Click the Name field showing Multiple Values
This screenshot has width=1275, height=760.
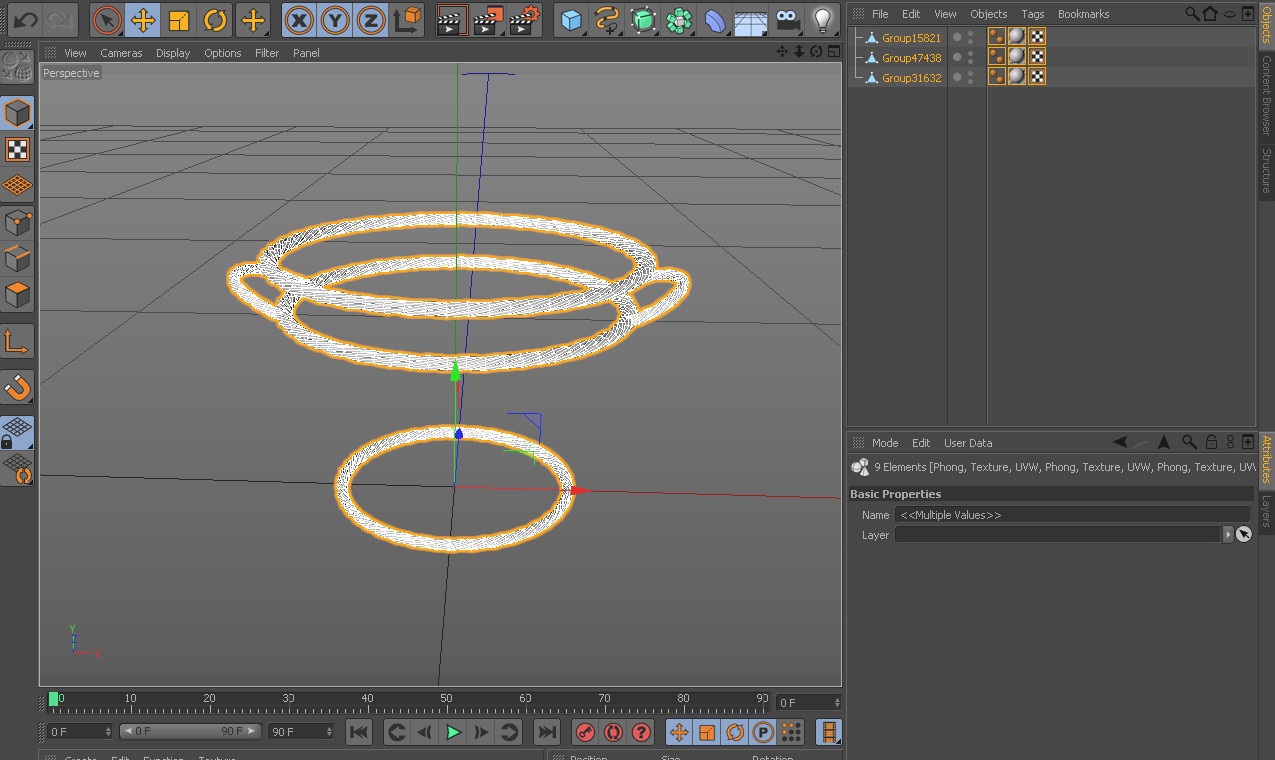tap(1071, 515)
